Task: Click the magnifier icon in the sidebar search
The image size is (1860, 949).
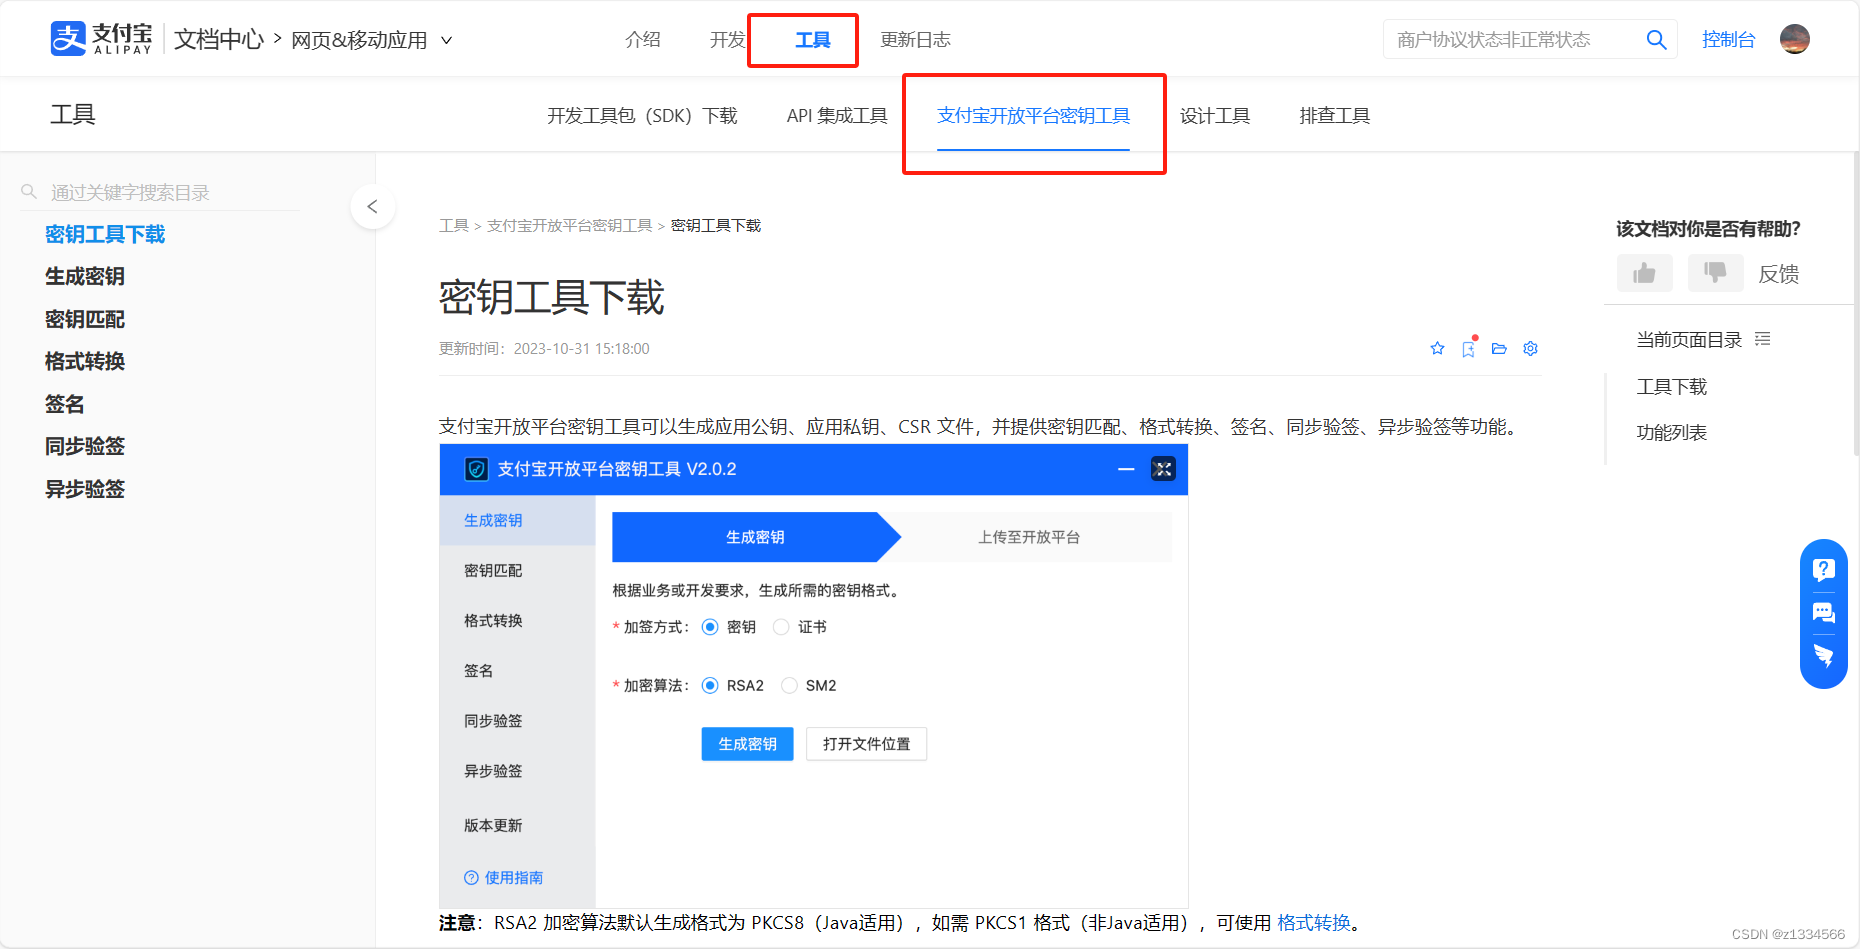Action: click(29, 191)
